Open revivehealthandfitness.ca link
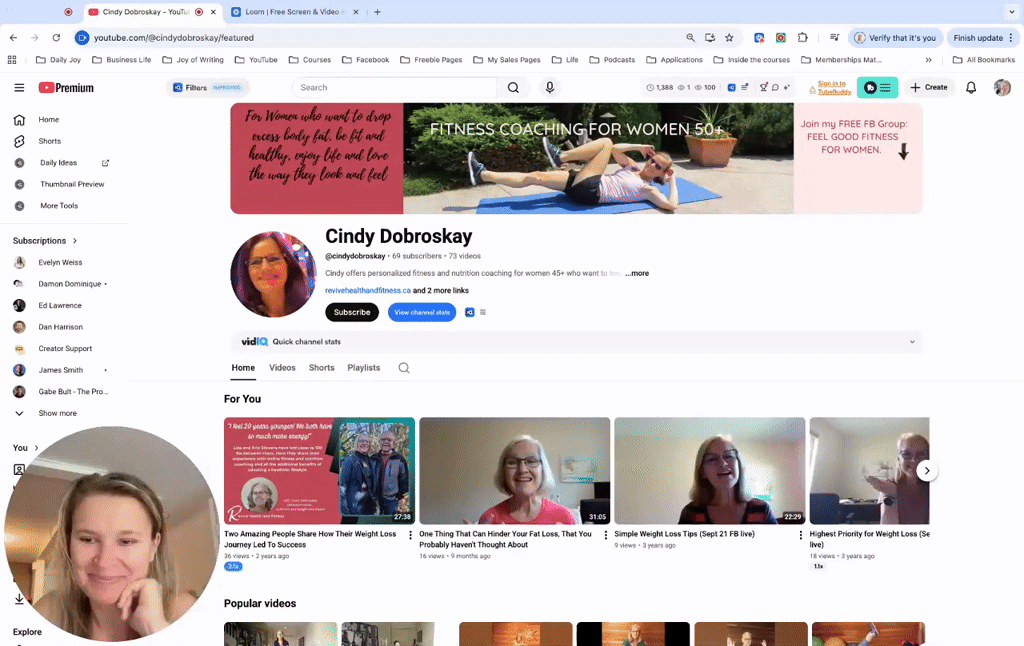Screen dimensions: 1024x646 tap(368, 291)
